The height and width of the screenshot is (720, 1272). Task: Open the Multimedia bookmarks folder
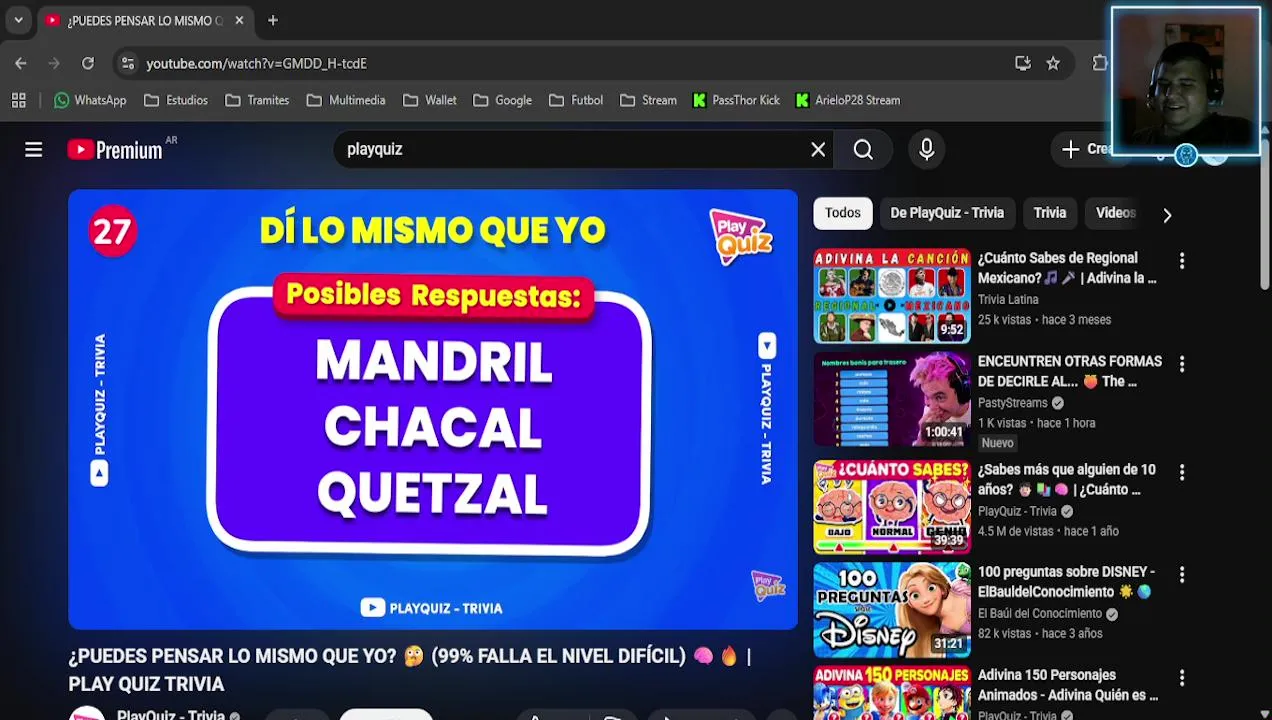346,100
